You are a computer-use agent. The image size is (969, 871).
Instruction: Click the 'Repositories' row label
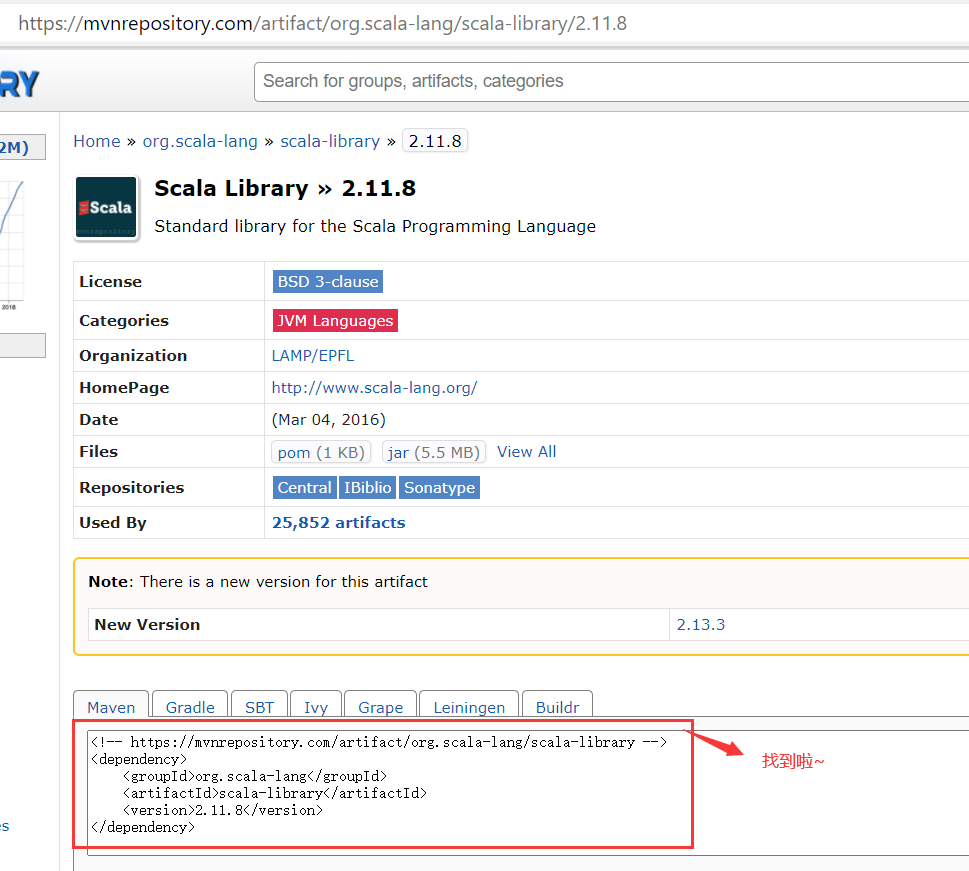pyautogui.click(x=132, y=487)
